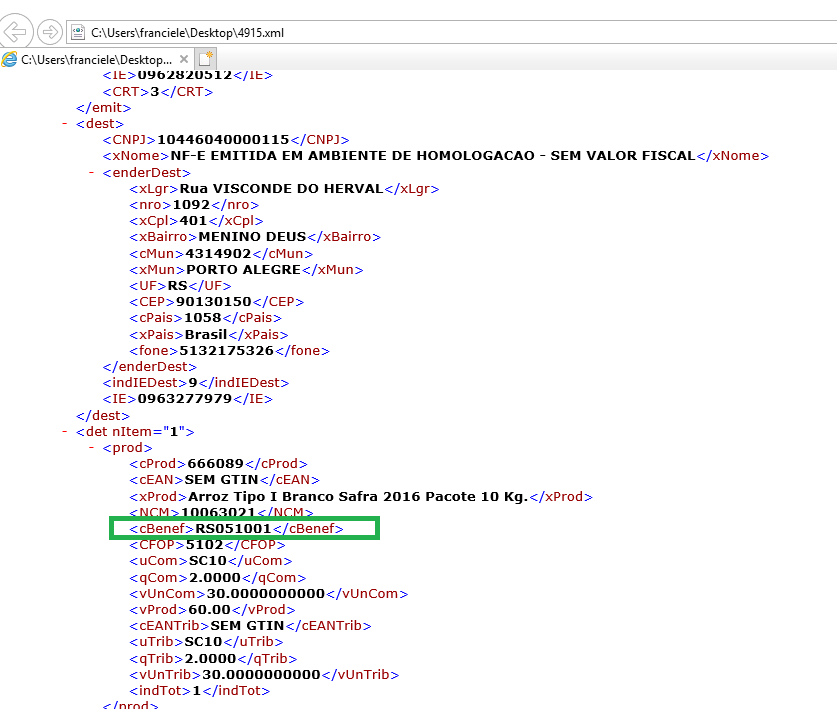Click the xMun value PORTO ALEGRE
Screen dimensions: 837x709
coord(243,270)
